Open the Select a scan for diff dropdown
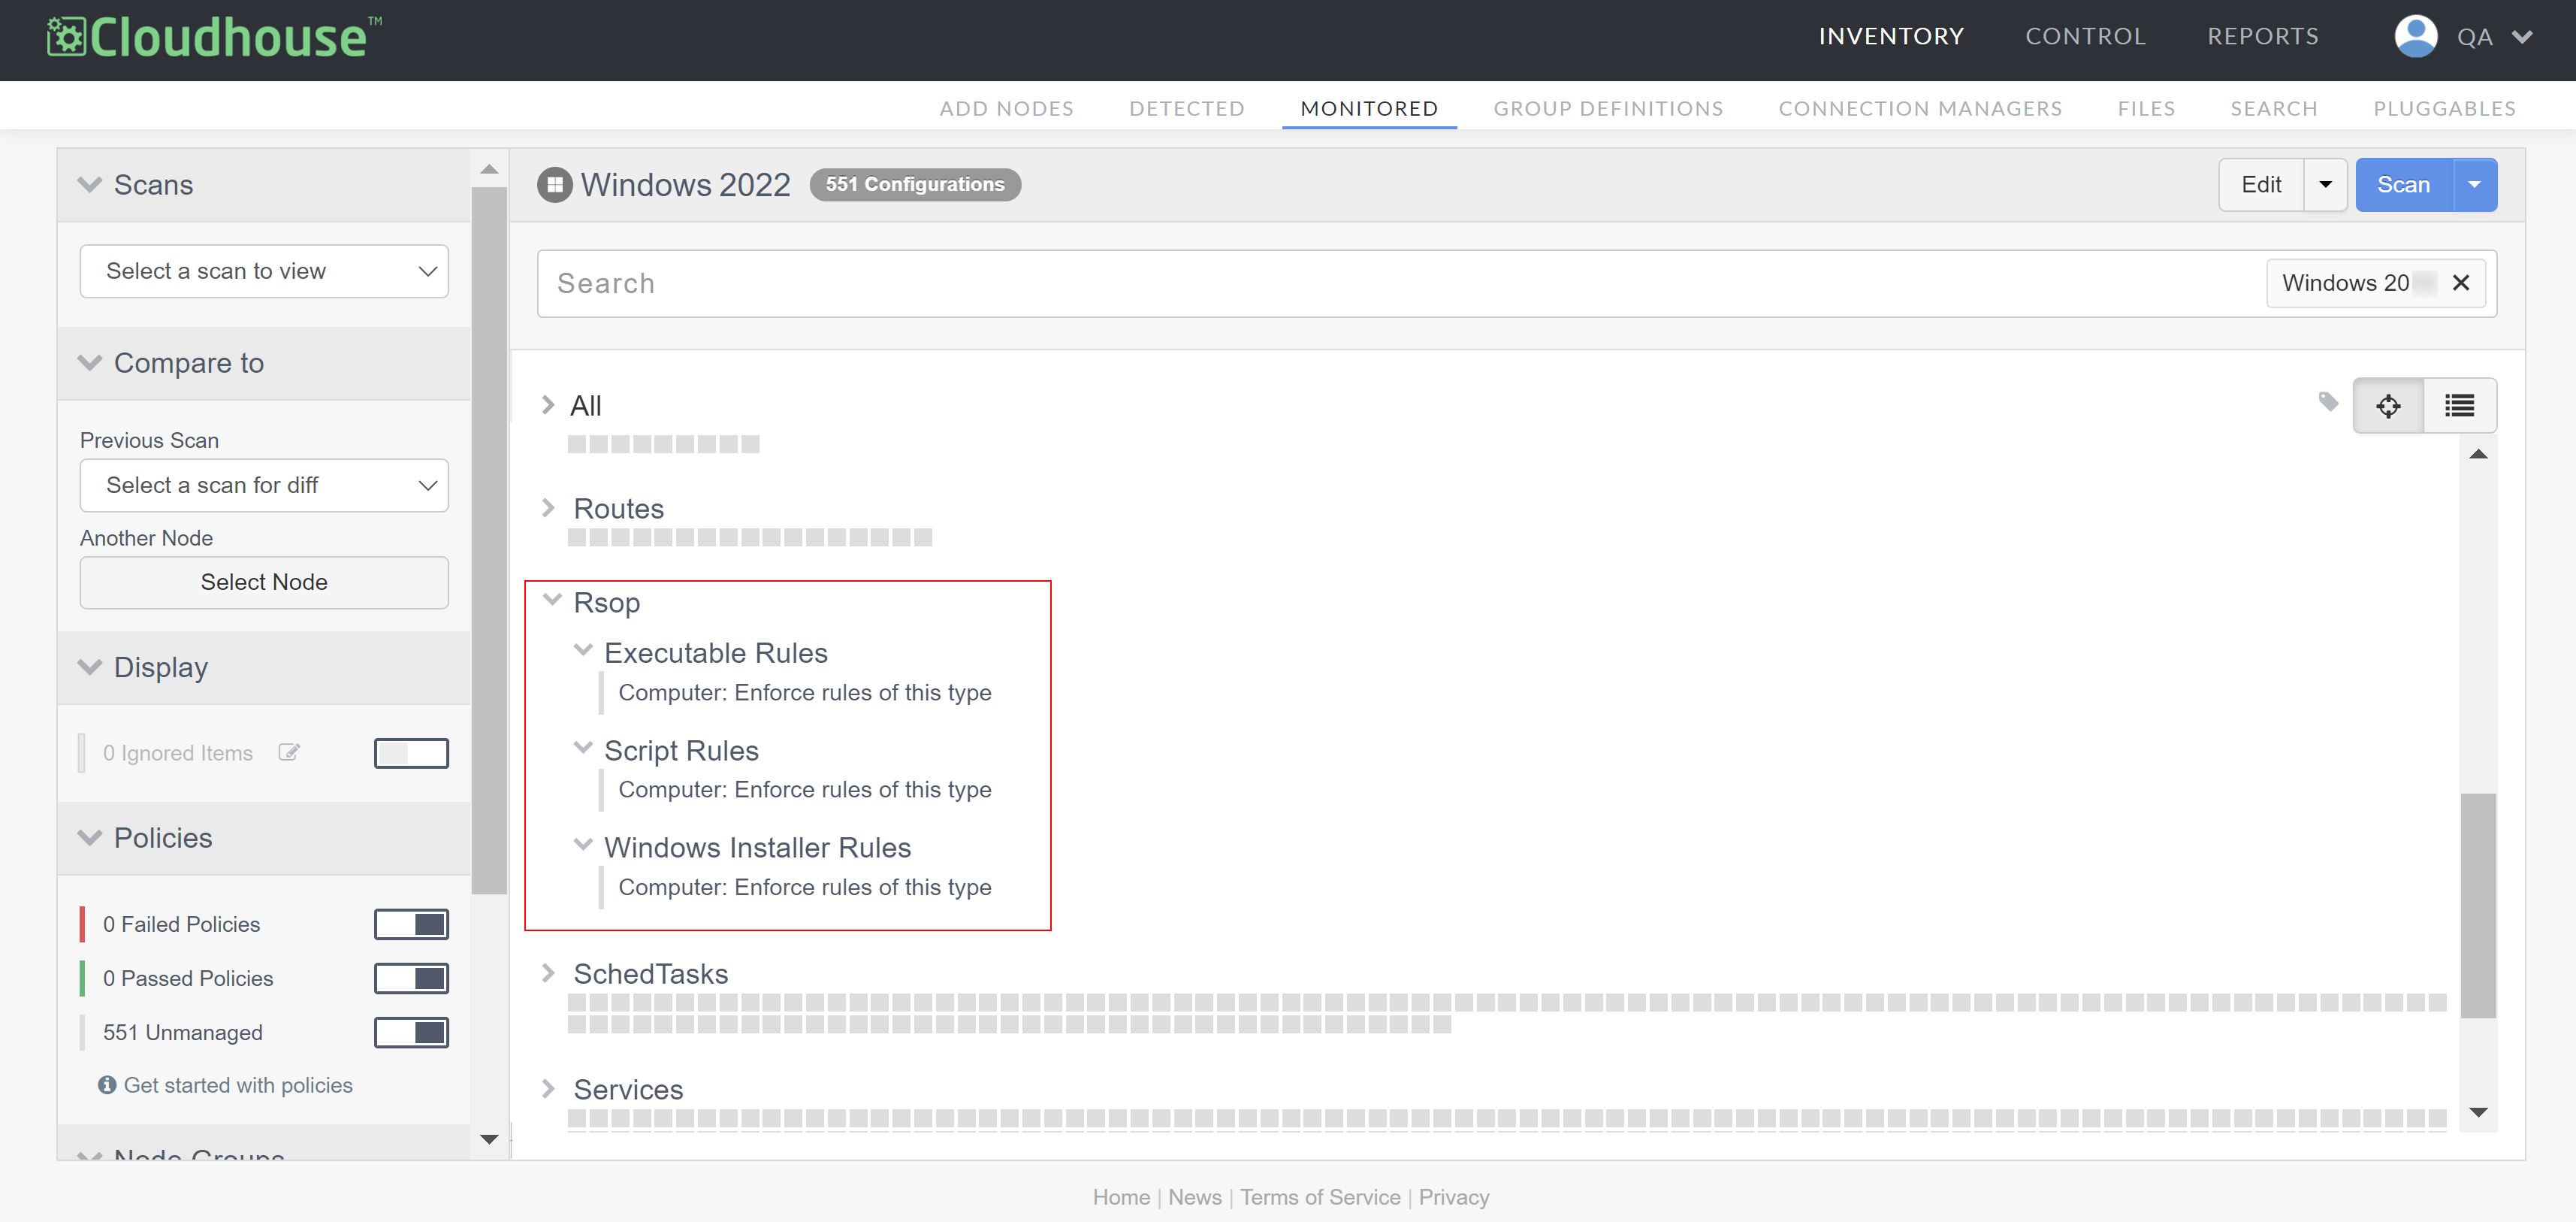 264,485
